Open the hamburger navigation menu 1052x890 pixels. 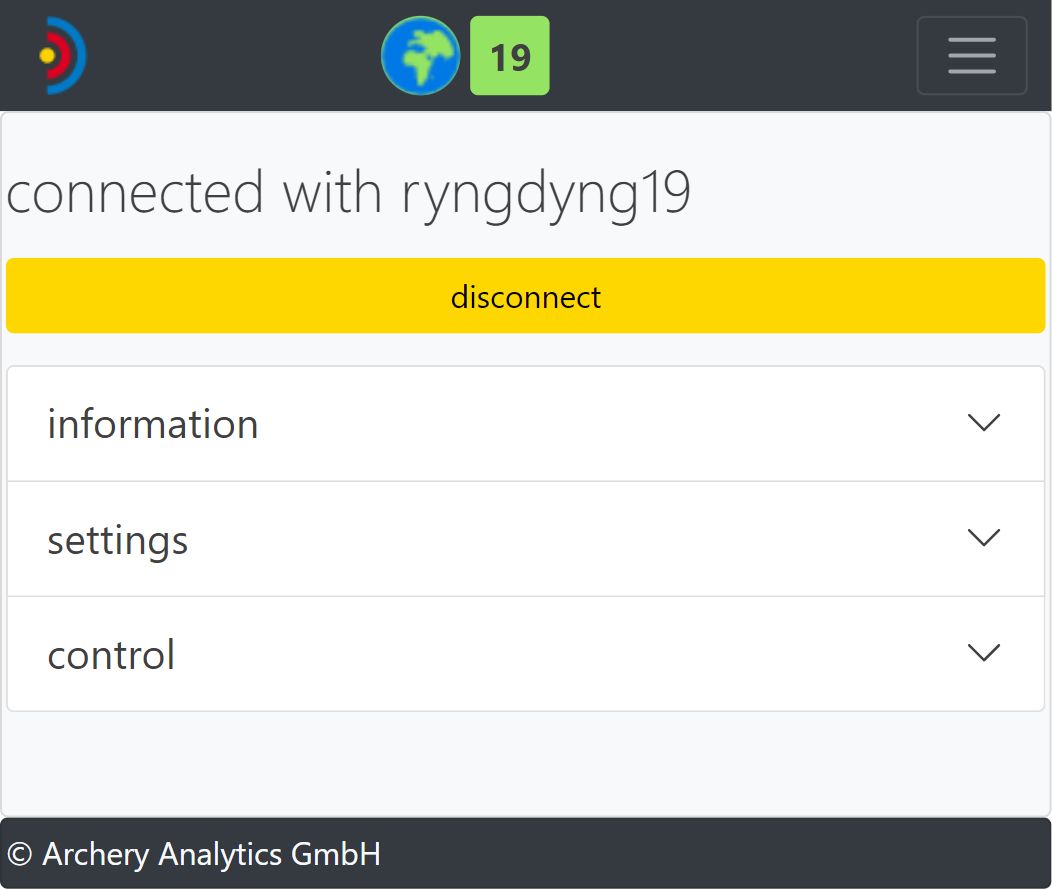click(x=971, y=56)
